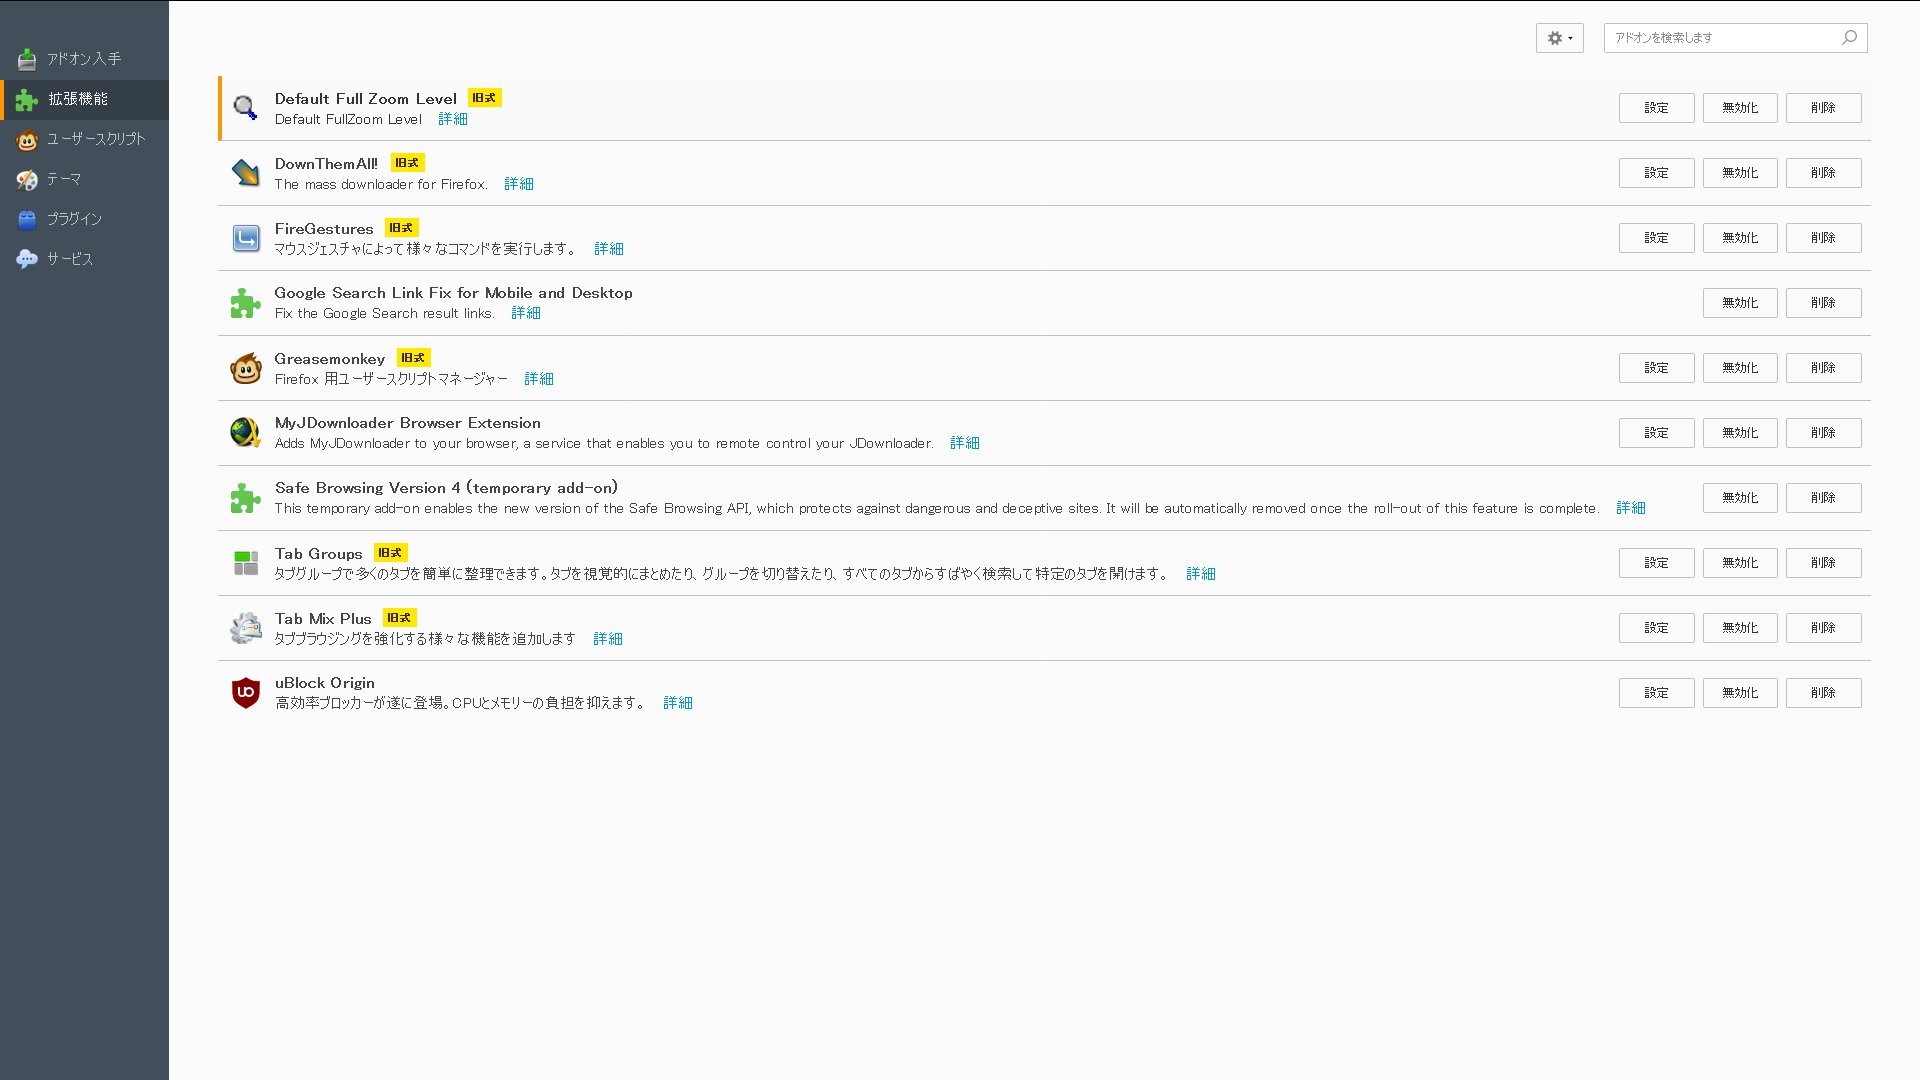Remove Default Full Zoom Level with 削除

pos(1823,108)
